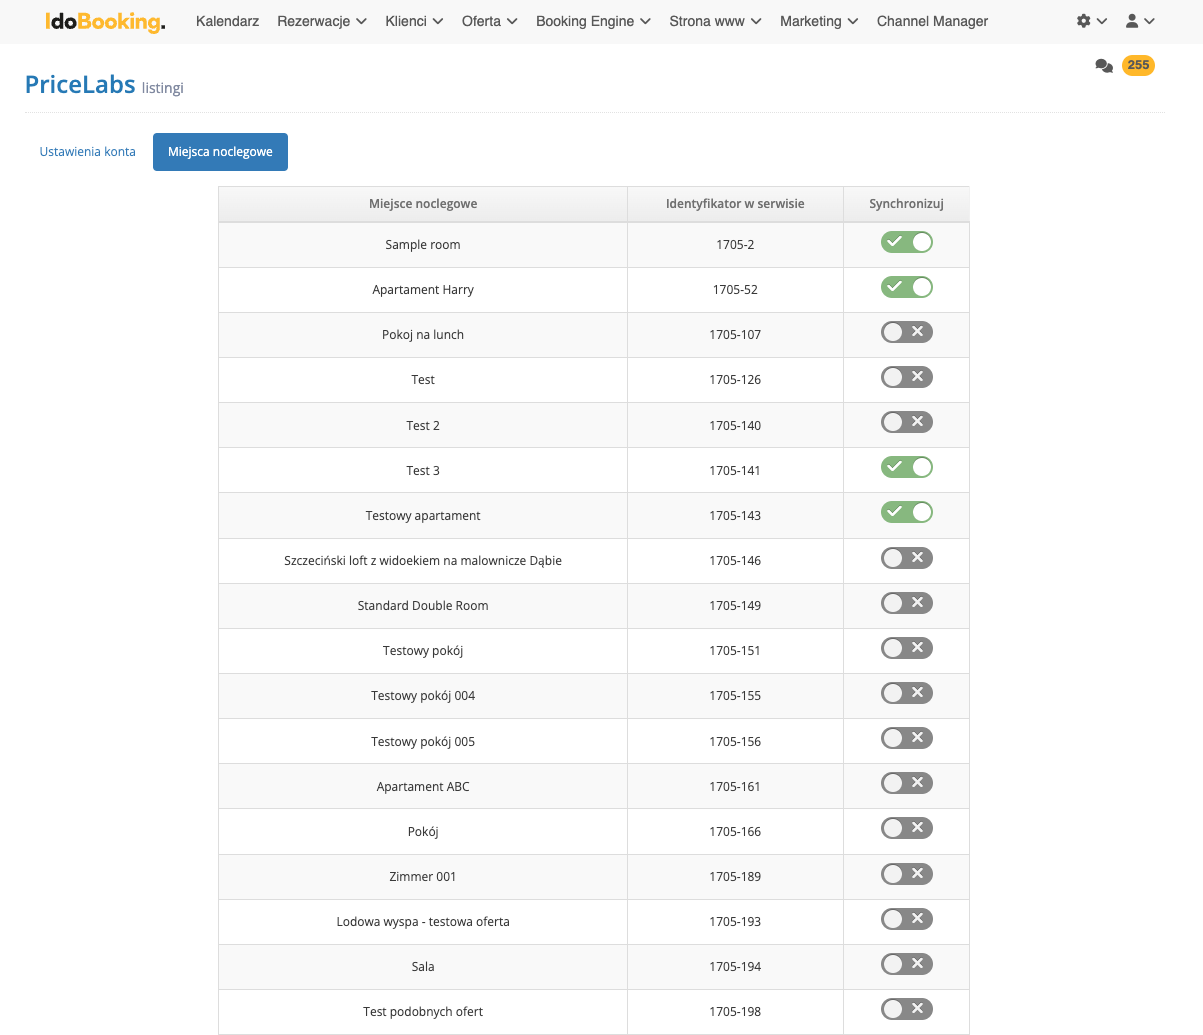Enable sync for Szczeciński loft listing
This screenshot has width=1203, height=1035.
click(x=906, y=558)
